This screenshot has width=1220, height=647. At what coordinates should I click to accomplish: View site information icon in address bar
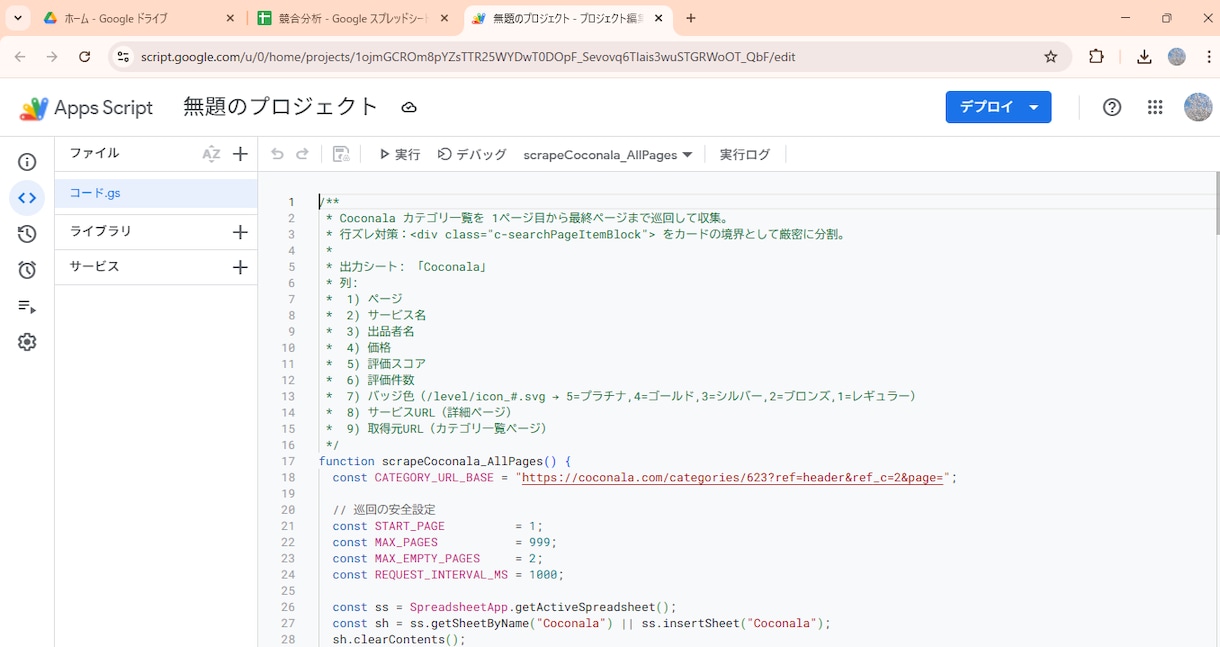pyautogui.click(x=123, y=57)
